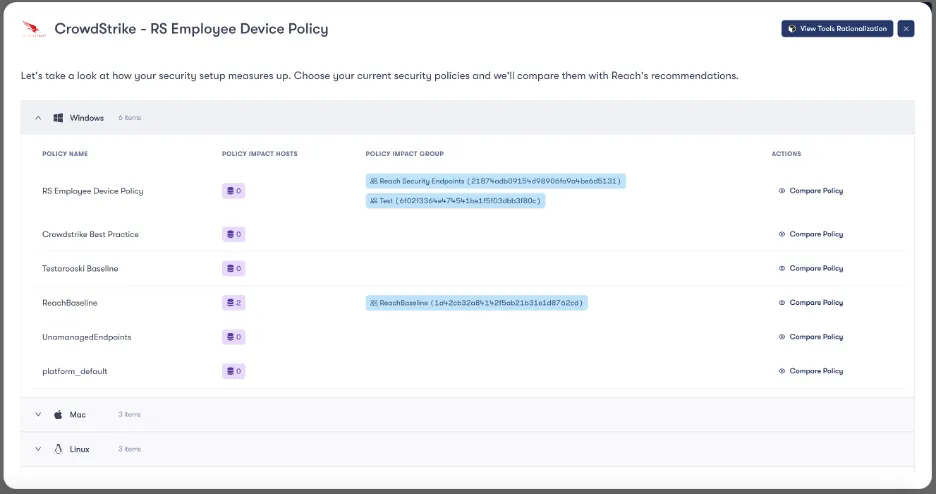Compare Policy for ReachBaseline row
Viewport: 936px width, 494px height.
click(x=811, y=302)
